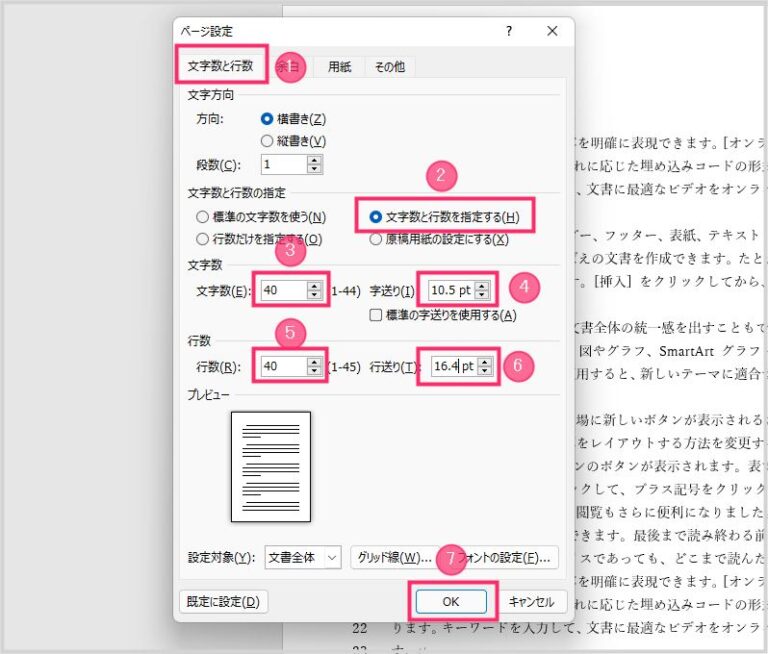Increase 文字数 with up arrow
Screen dimensions: 768x654
(x=314, y=286)
